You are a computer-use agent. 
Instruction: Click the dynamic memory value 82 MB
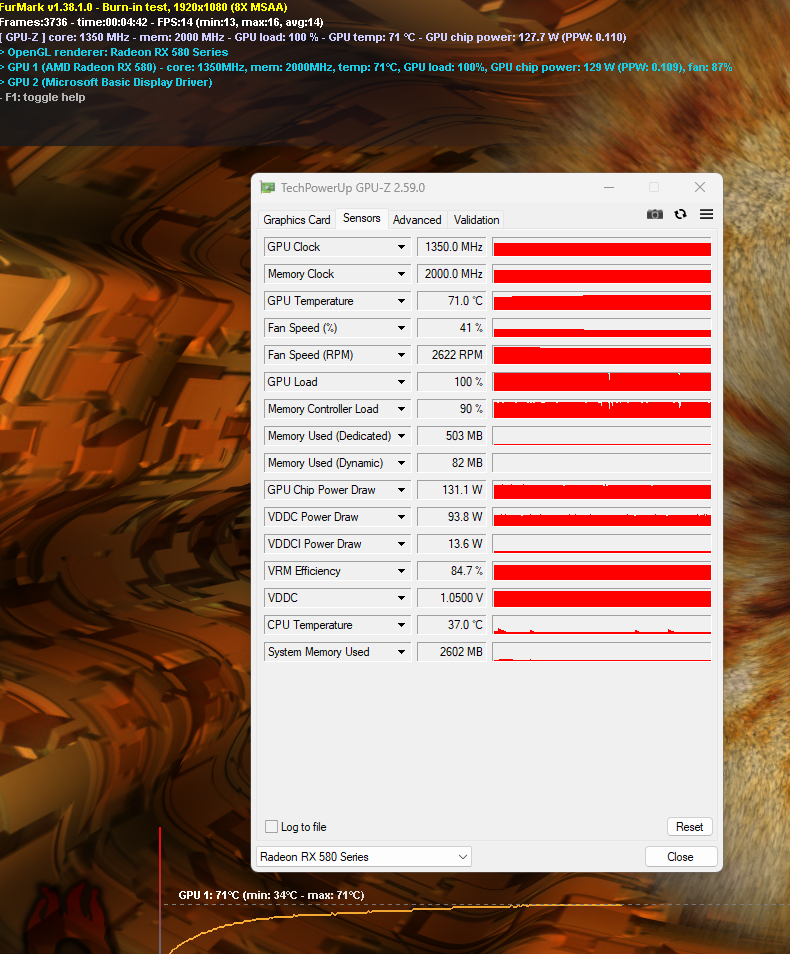point(452,462)
